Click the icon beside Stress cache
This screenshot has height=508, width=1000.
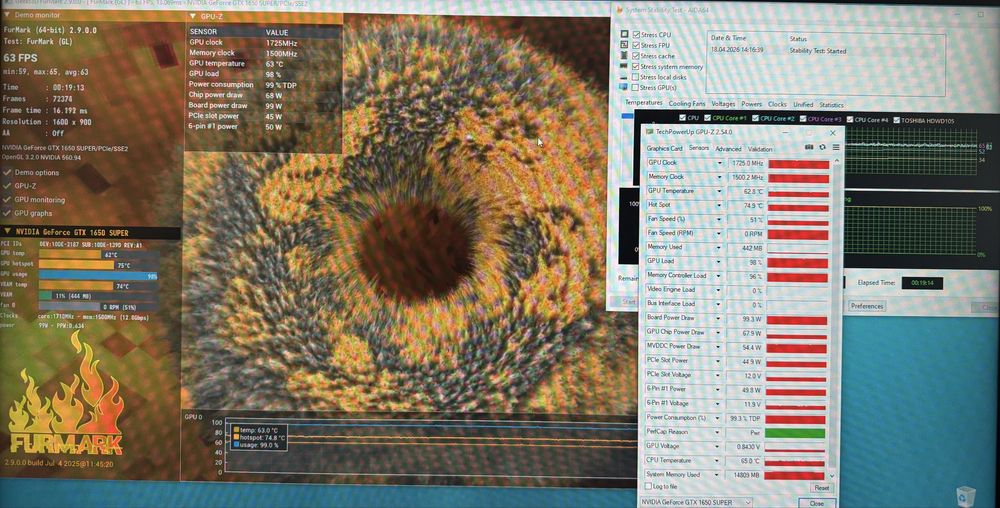(625, 55)
